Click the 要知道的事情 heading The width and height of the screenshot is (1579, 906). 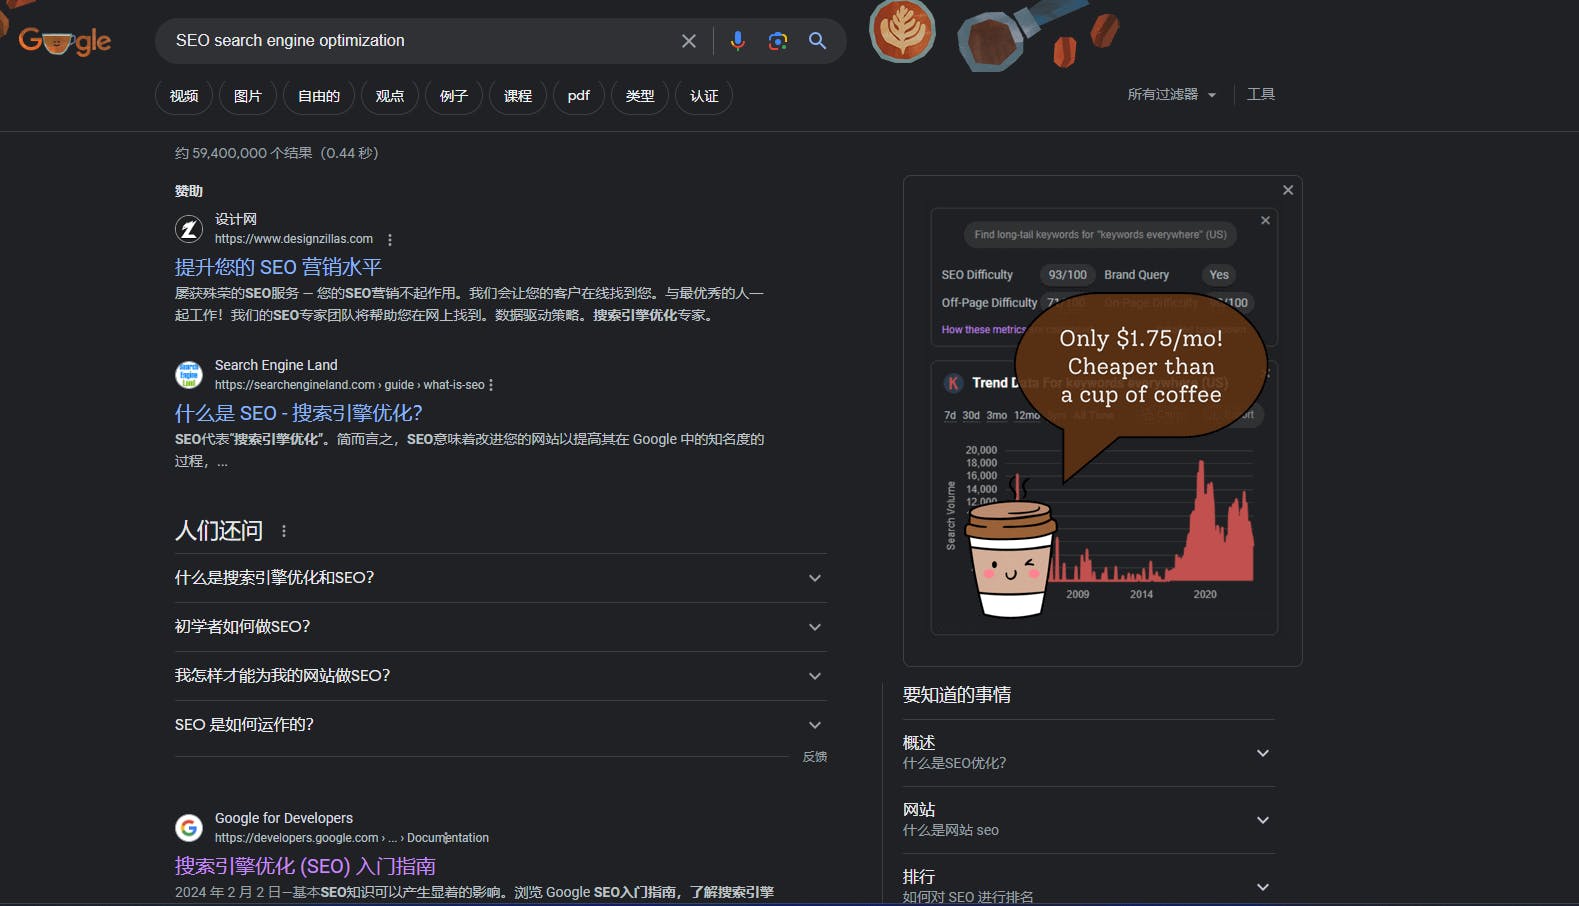[957, 695]
